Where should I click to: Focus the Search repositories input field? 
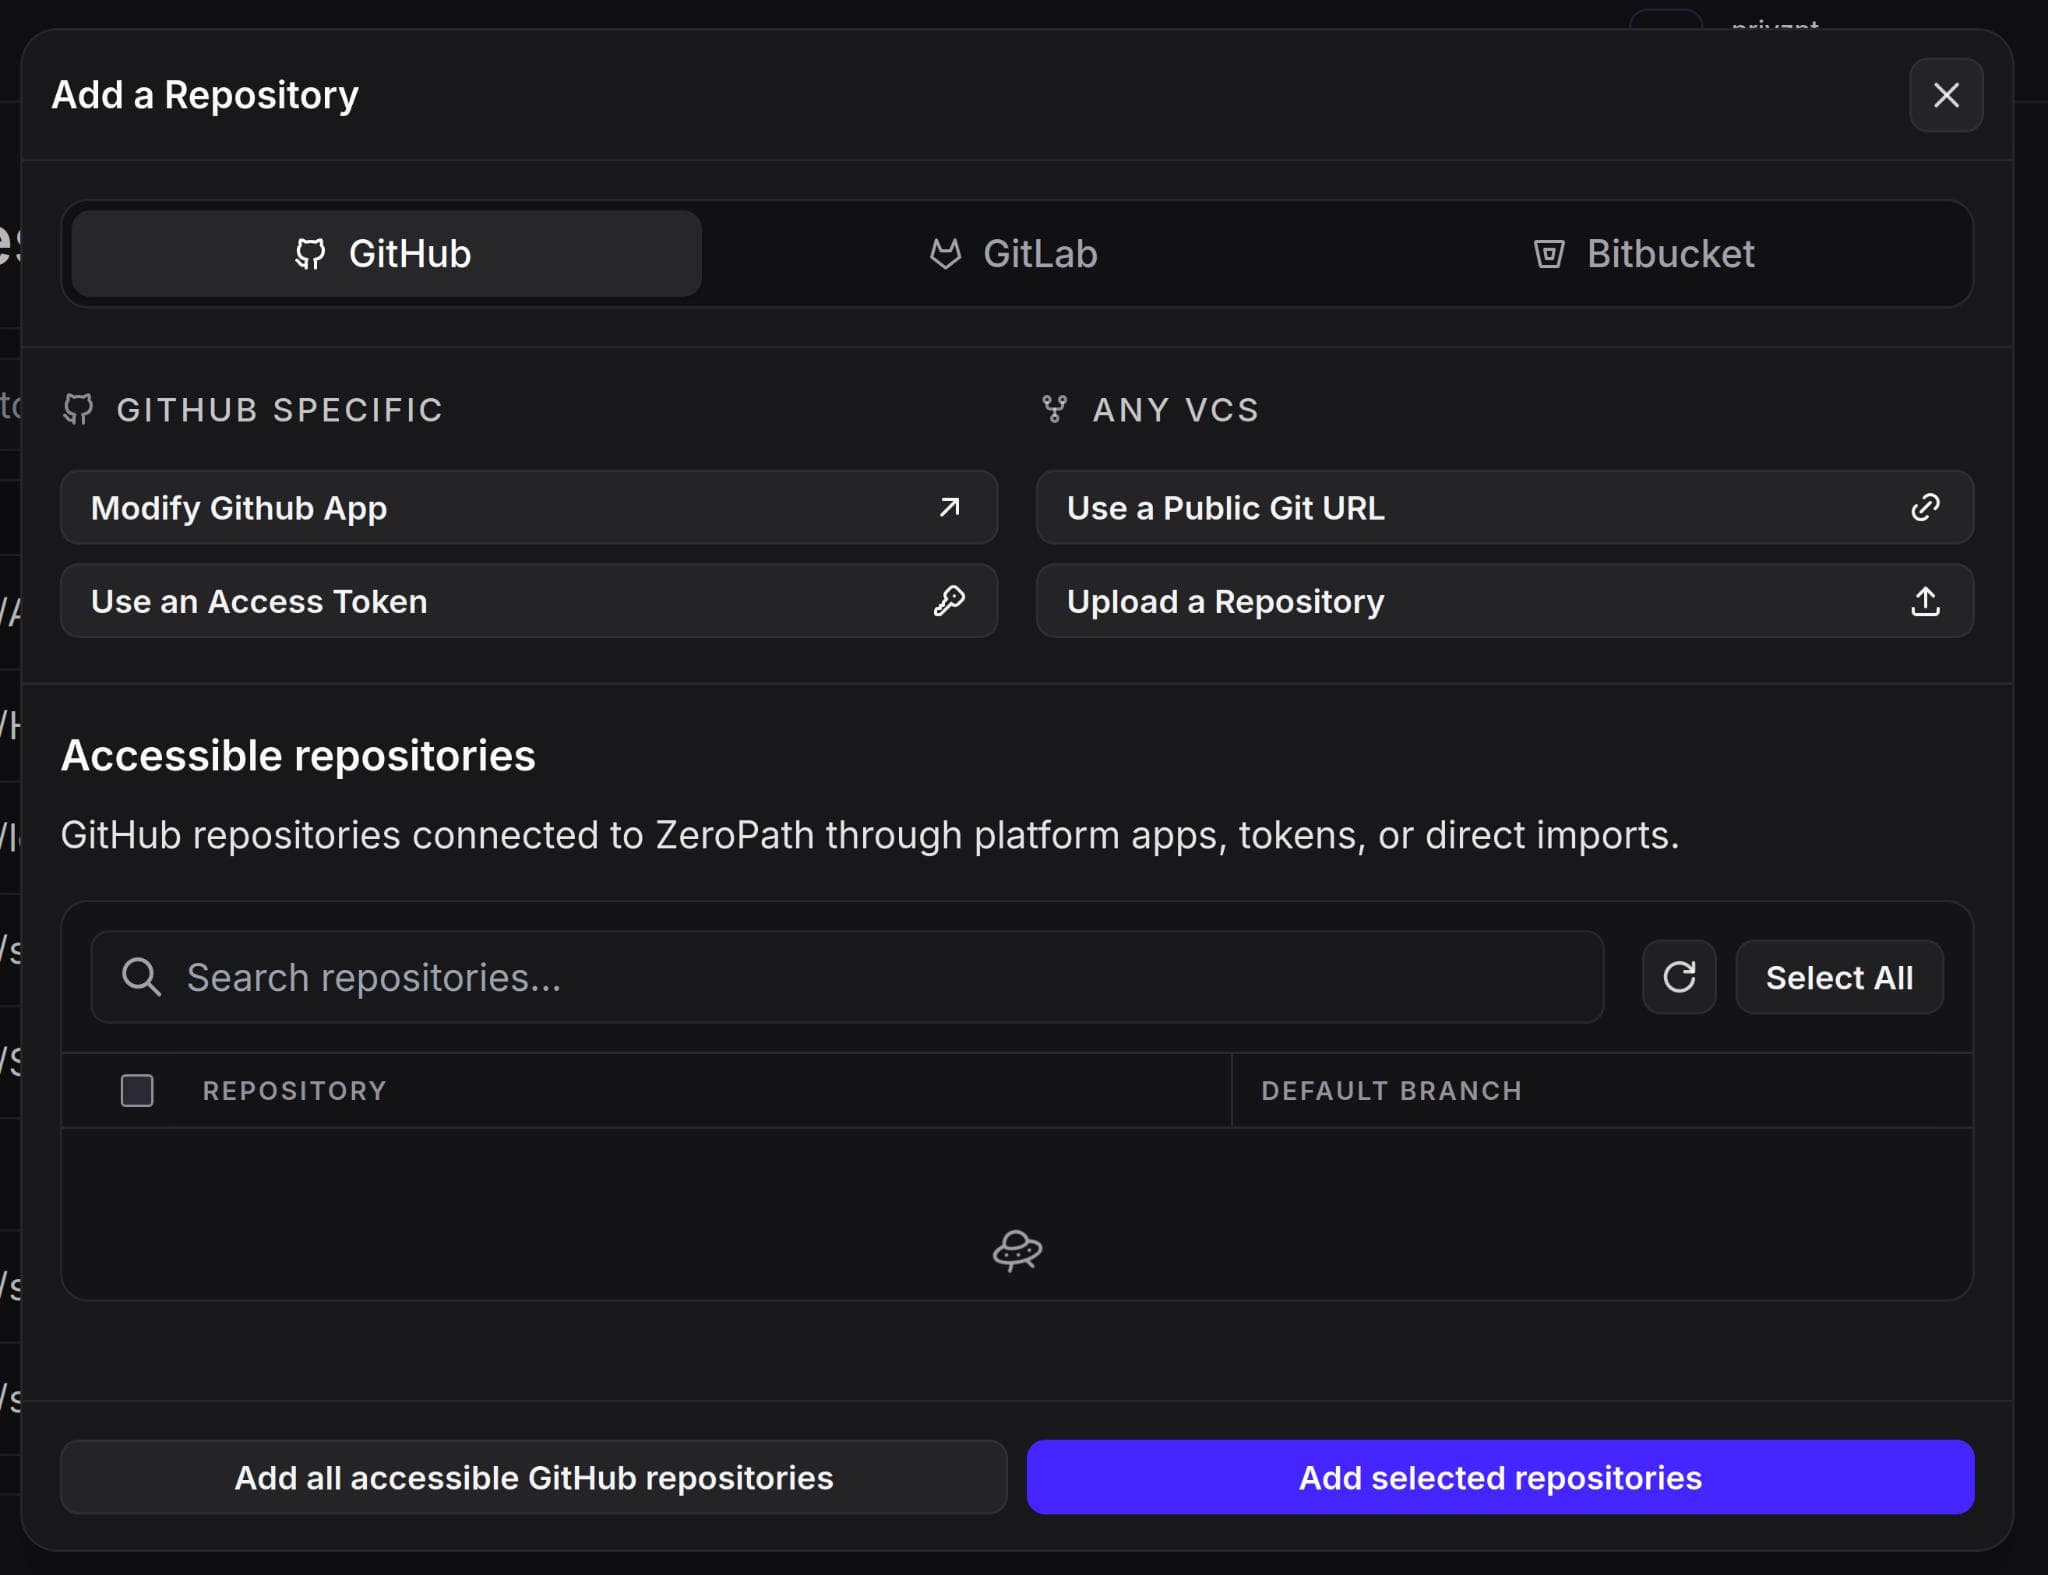point(880,977)
